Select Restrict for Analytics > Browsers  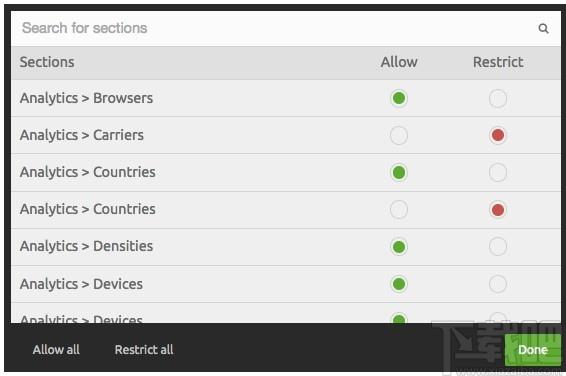[498, 98]
